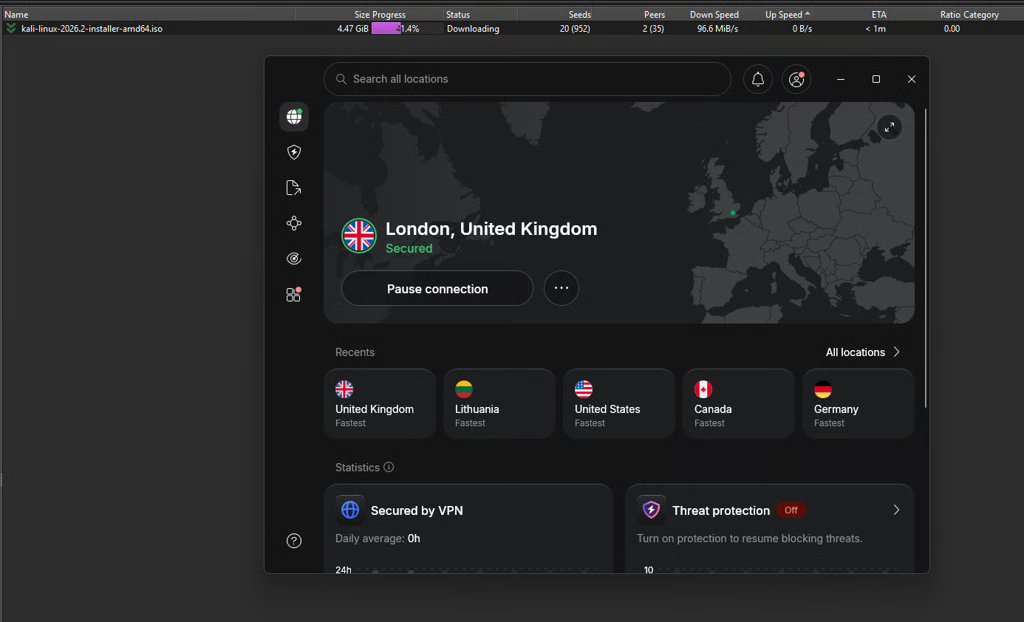Click the VPN window vertical scrollbar
1024x622 pixels.
[925, 258]
